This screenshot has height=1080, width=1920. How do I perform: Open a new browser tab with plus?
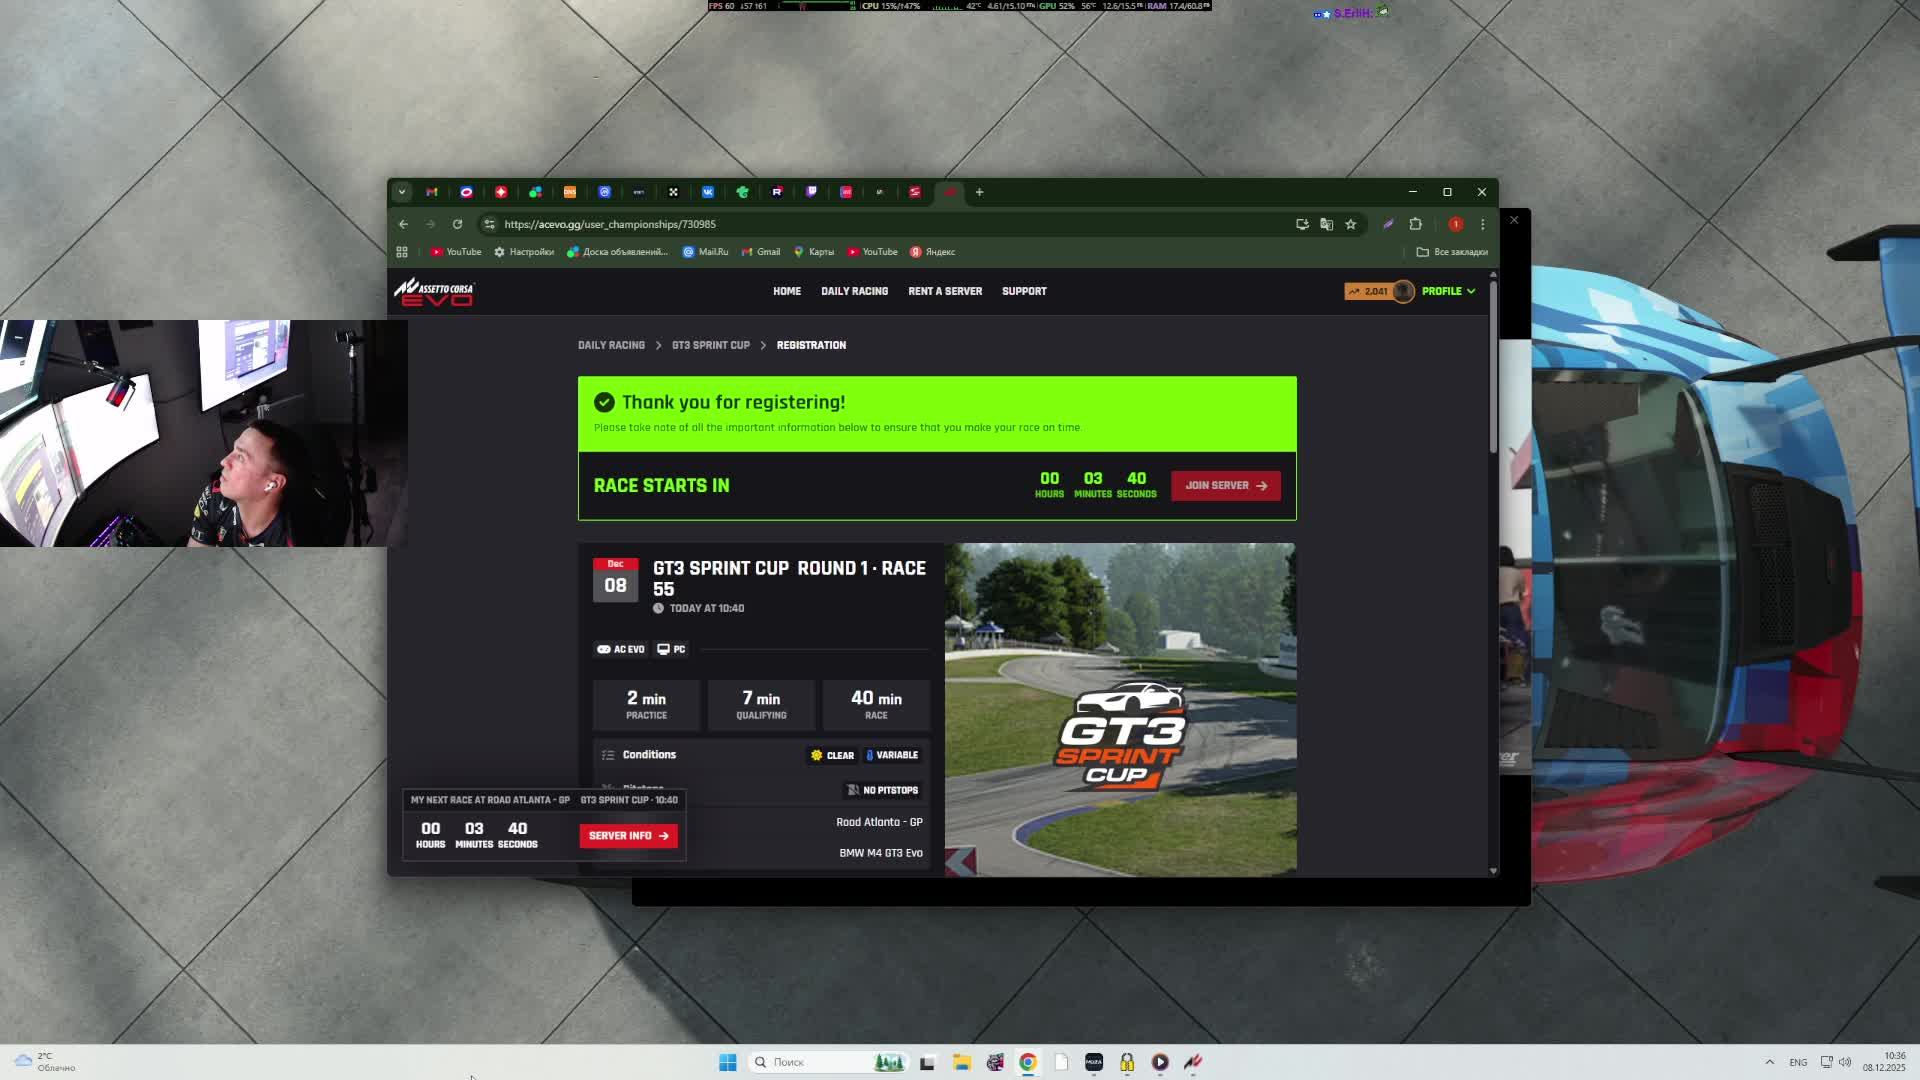979,192
